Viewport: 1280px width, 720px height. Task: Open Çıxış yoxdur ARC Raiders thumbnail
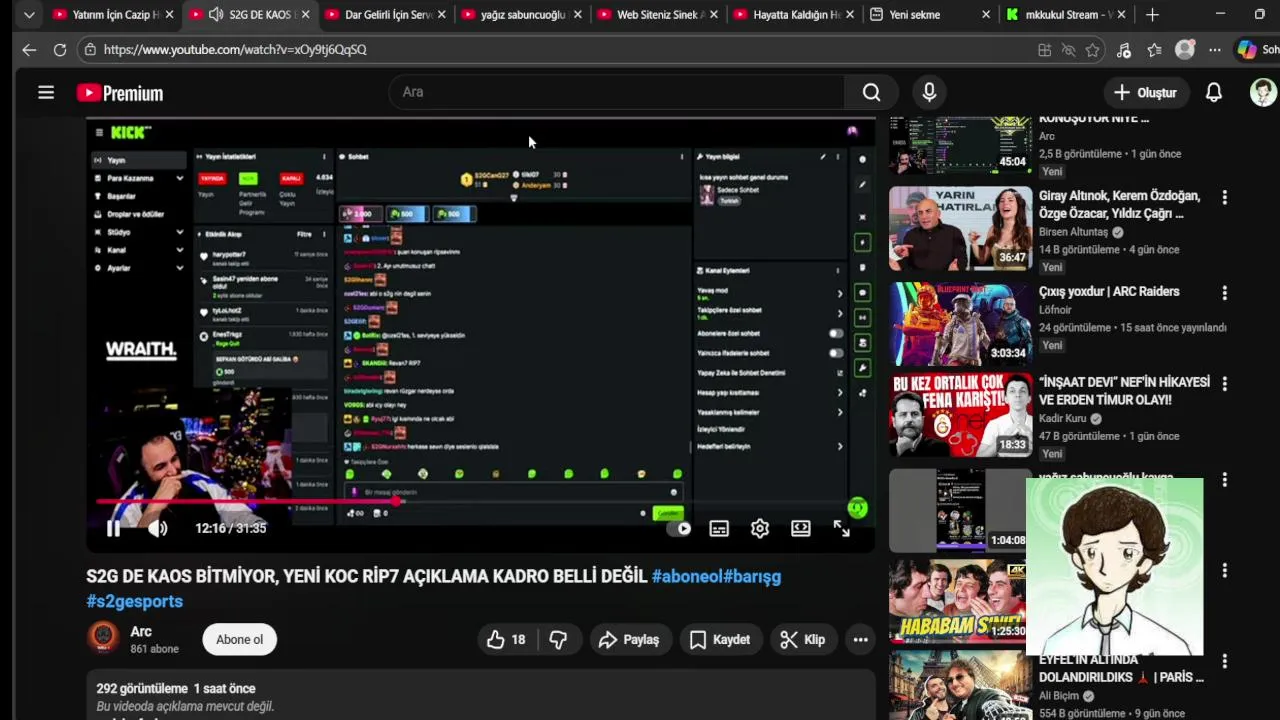click(960, 324)
